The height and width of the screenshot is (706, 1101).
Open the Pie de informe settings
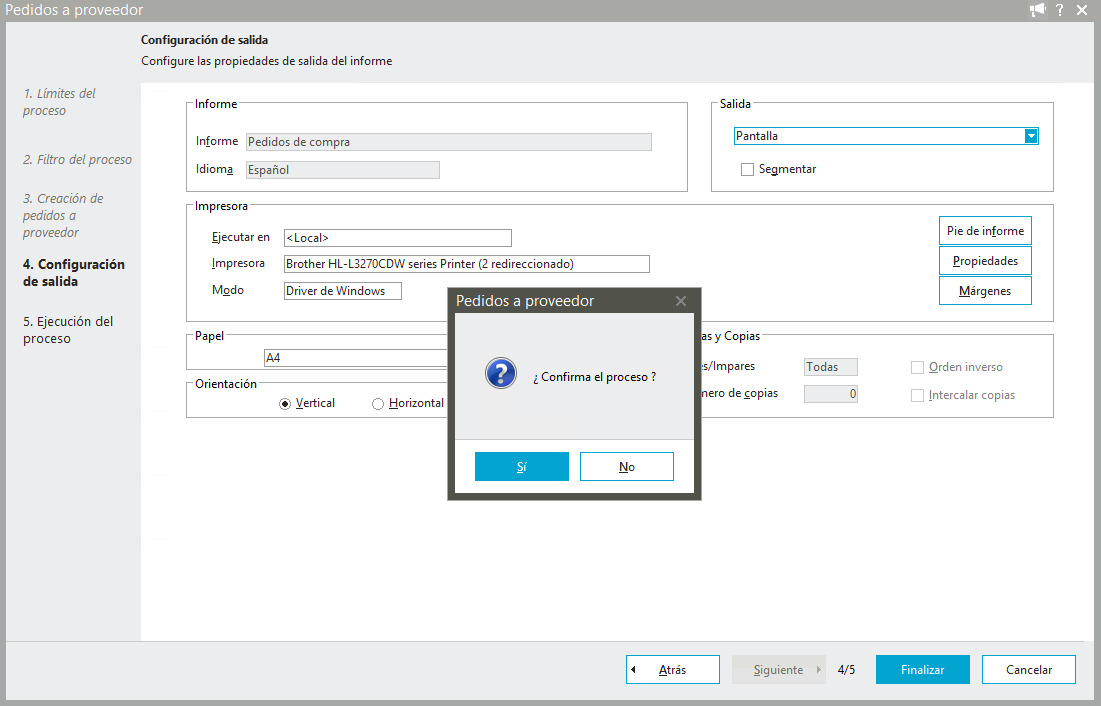click(x=985, y=230)
